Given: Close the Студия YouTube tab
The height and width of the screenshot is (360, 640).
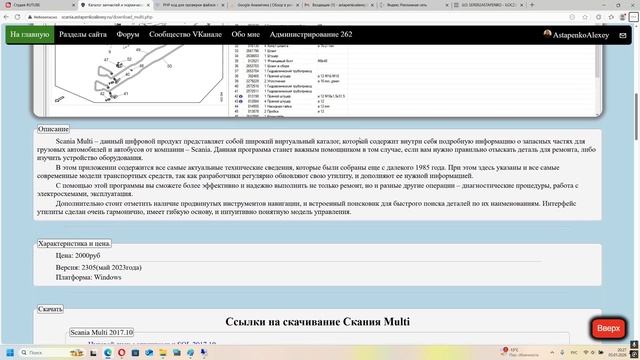Looking at the screenshot, I should point(73,5).
